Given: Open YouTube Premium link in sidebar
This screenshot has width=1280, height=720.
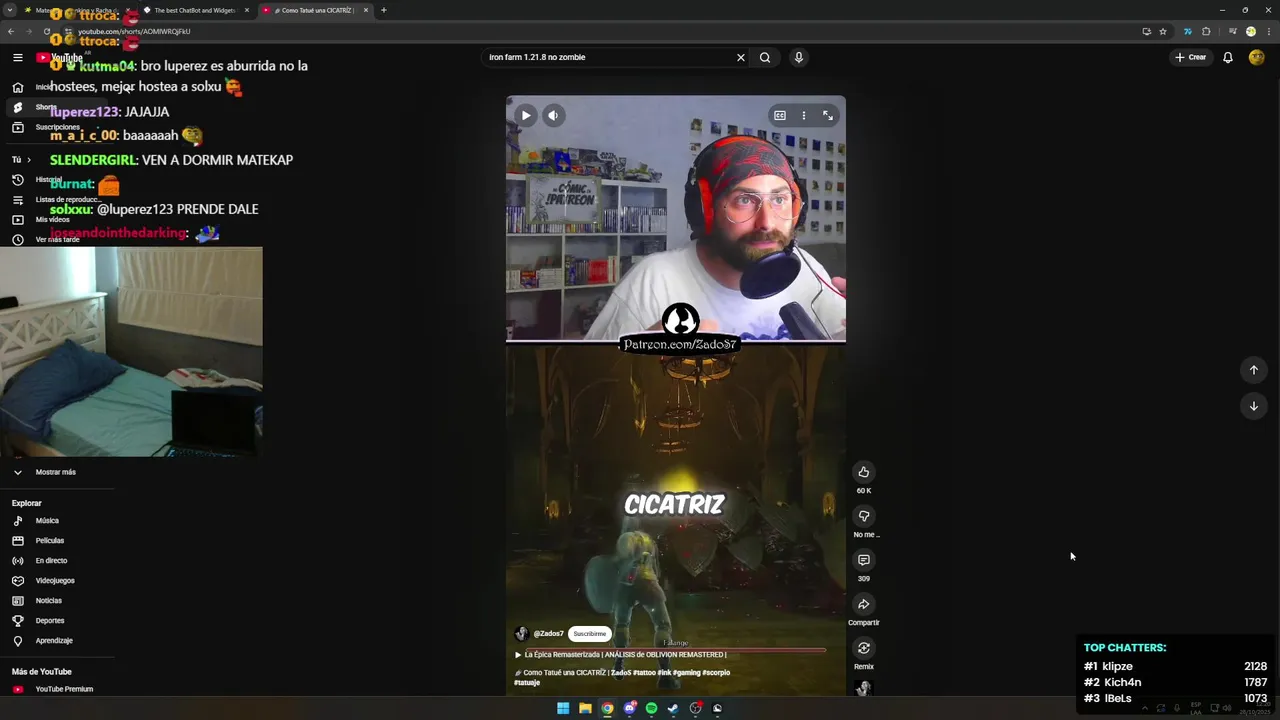Looking at the screenshot, I should point(64,689).
